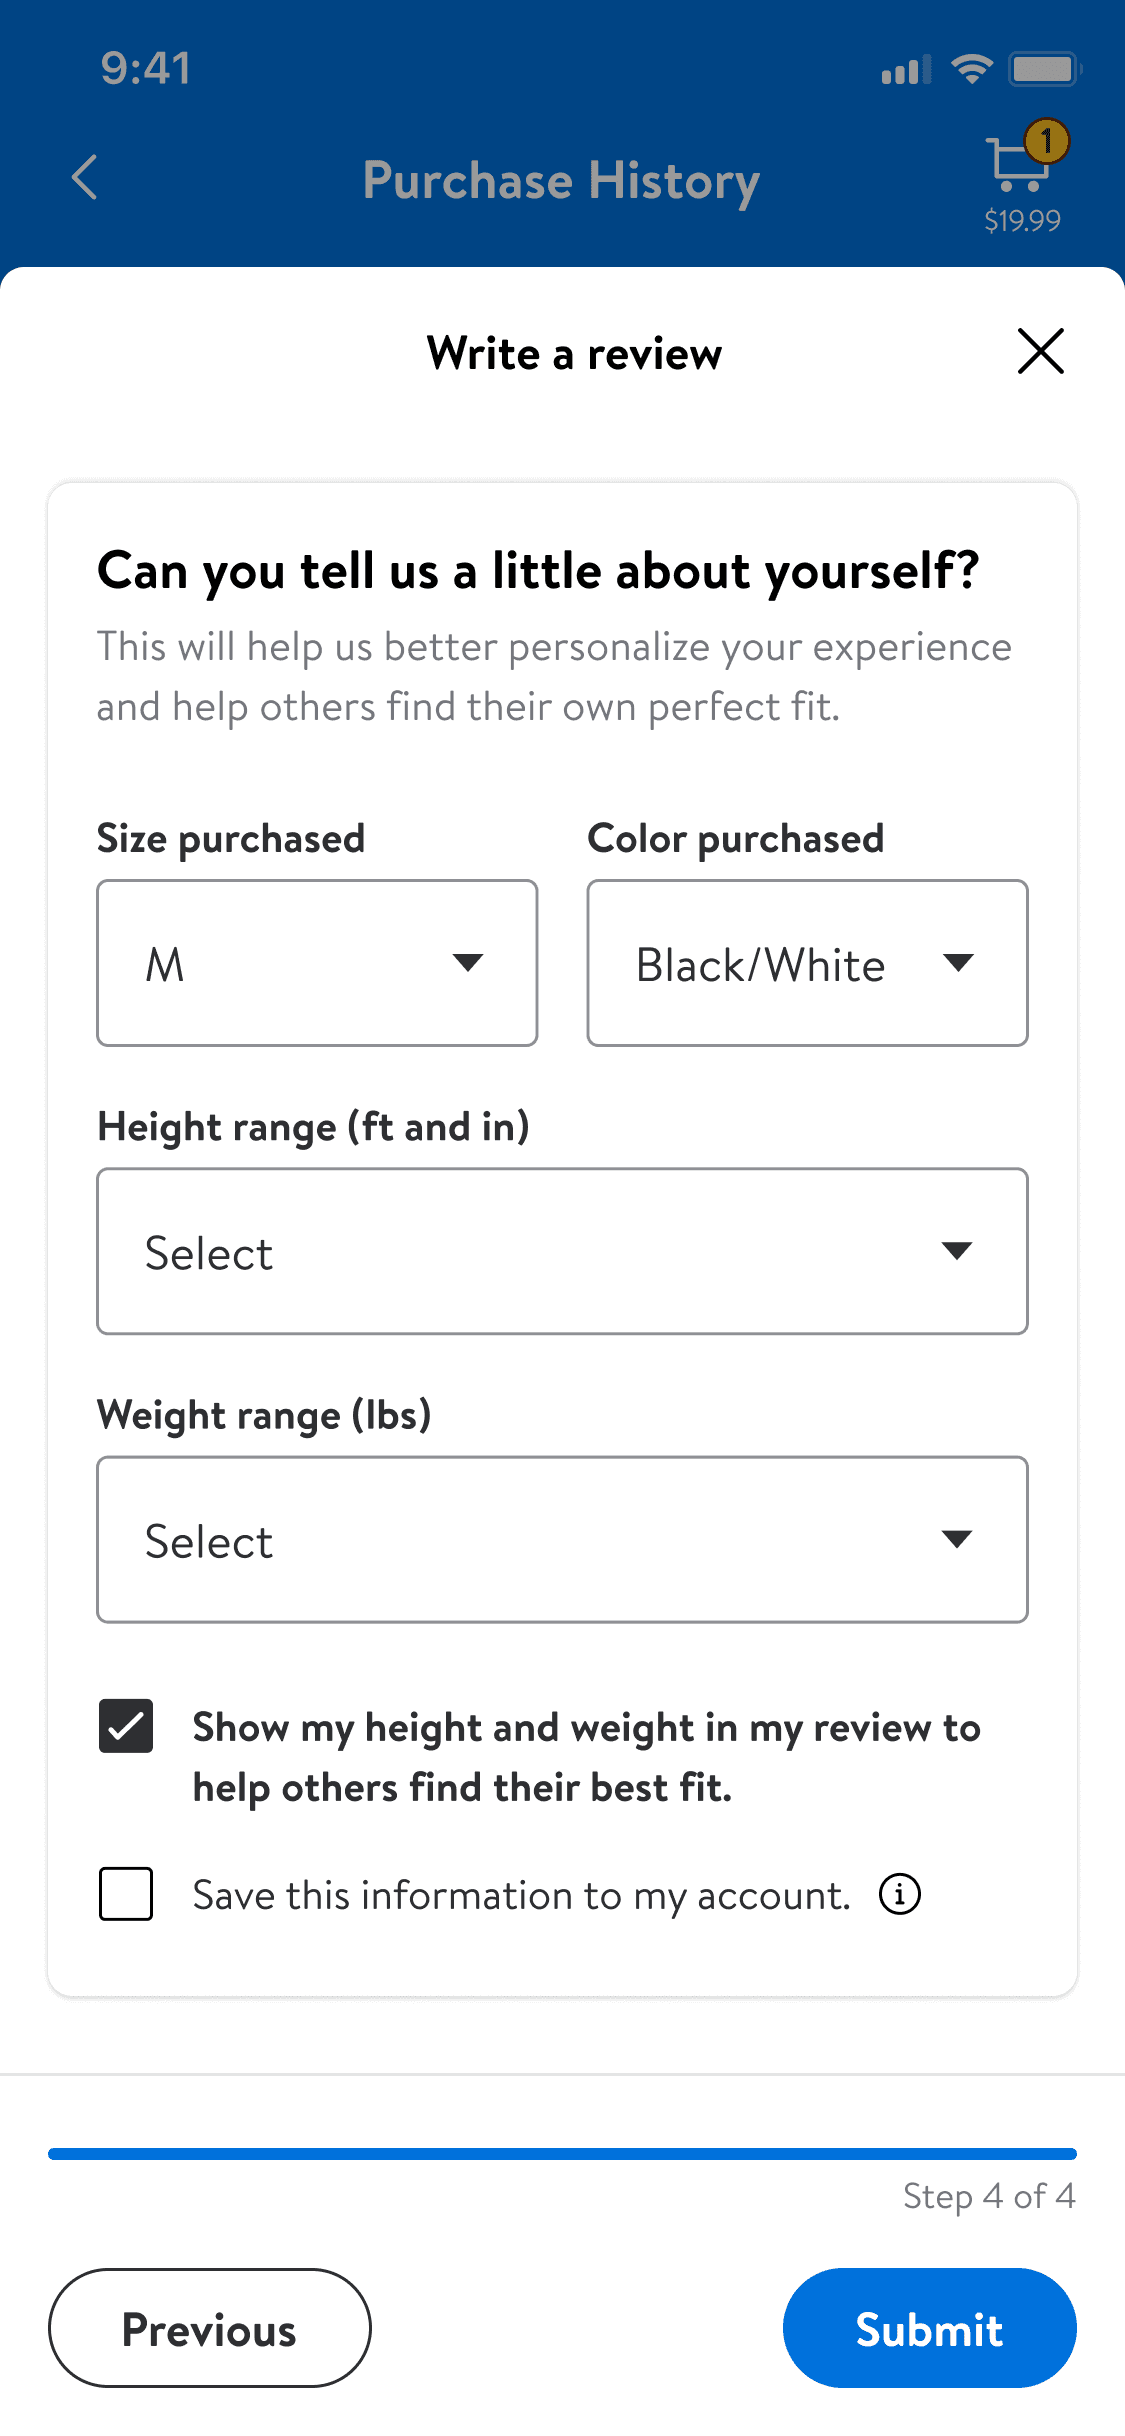Screen dimensions: 1125x2436
Task: Tap the Wi-Fi status icon
Action: click(x=971, y=69)
